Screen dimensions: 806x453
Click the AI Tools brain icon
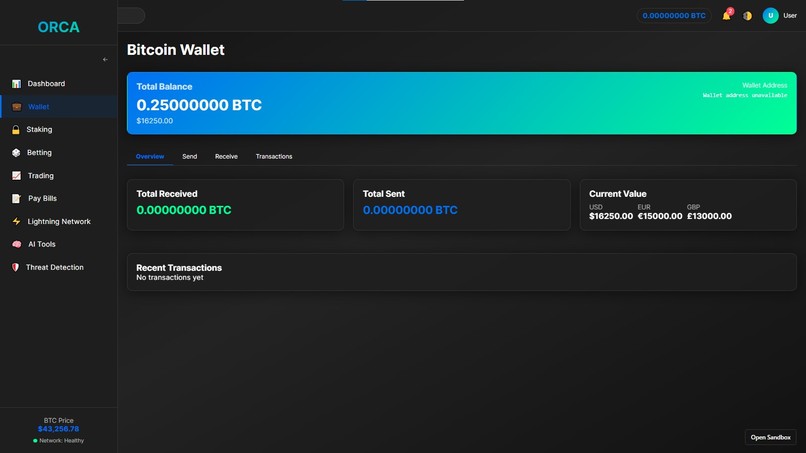[x=16, y=244]
